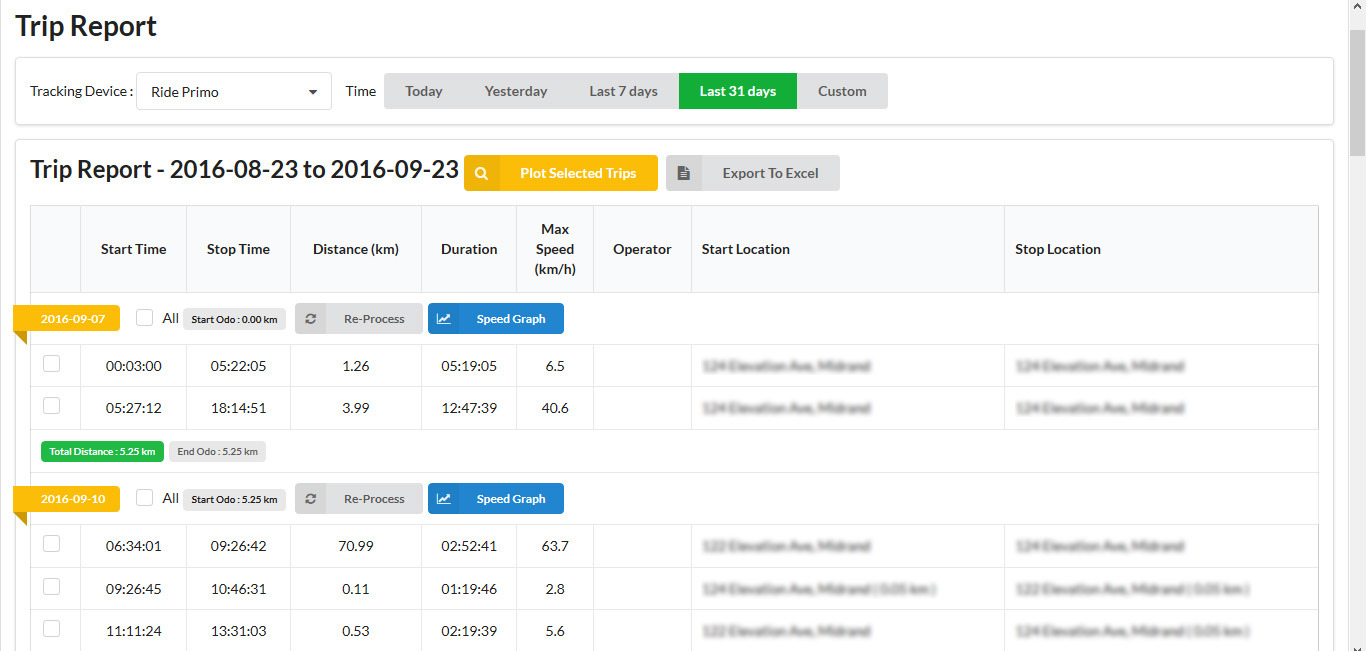Image resolution: width=1366 pixels, height=651 pixels.
Task: Click the refresh icon for 2016-09-10 Re-Process
Action: pos(311,499)
